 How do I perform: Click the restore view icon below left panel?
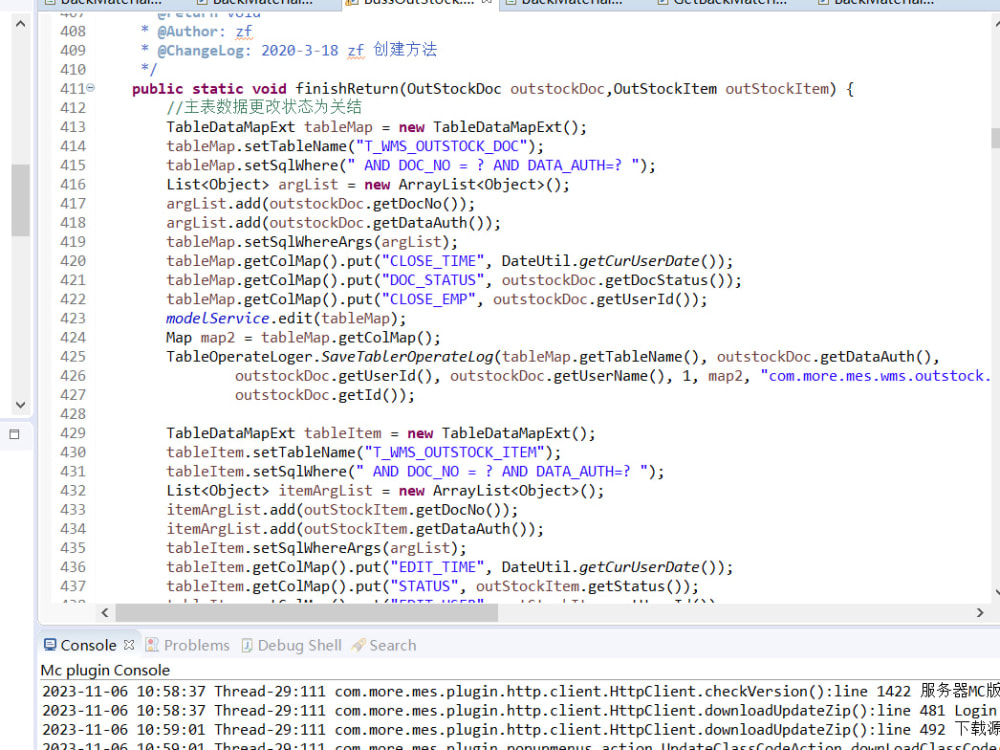coord(14,434)
